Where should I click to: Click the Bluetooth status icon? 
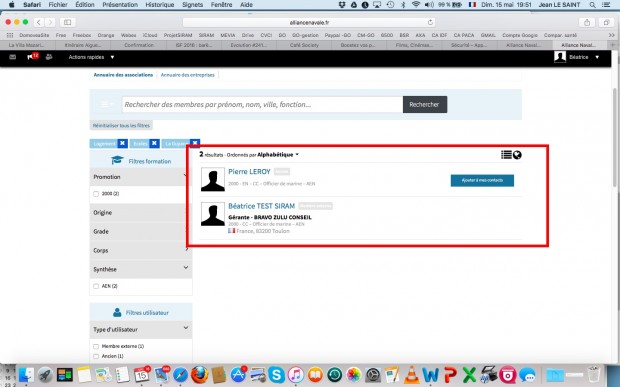(x=403, y=5)
